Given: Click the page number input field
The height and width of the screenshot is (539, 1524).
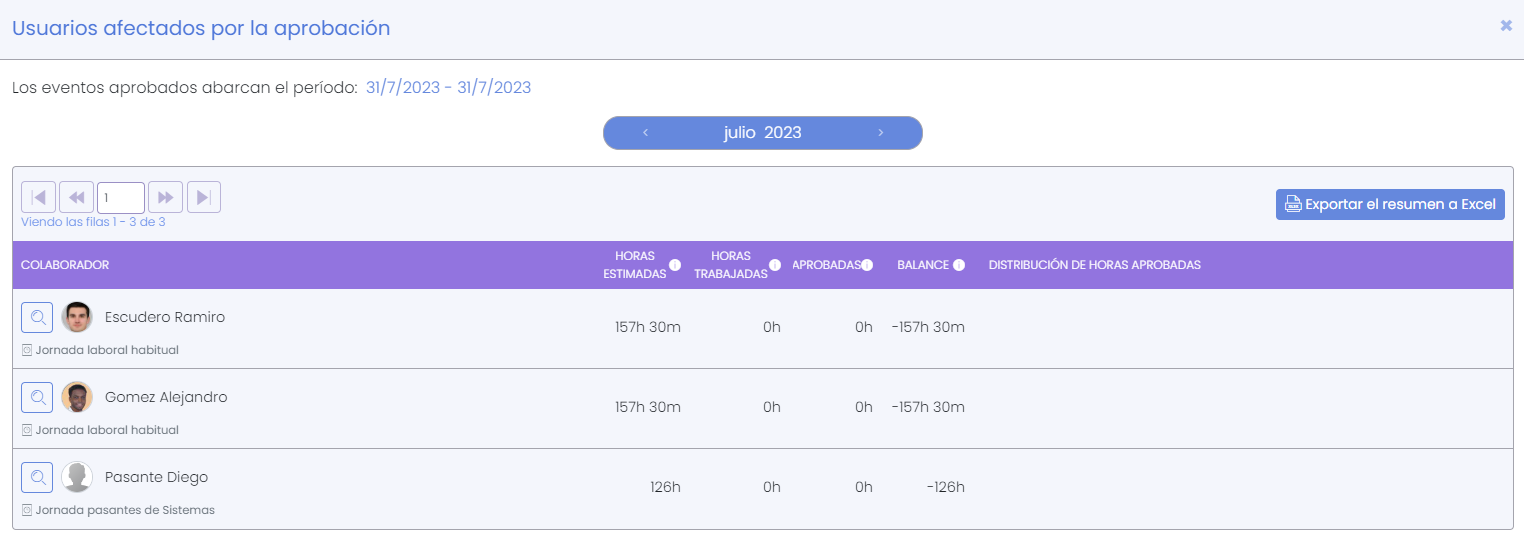Looking at the screenshot, I should pyautogui.click(x=121, y=197).
